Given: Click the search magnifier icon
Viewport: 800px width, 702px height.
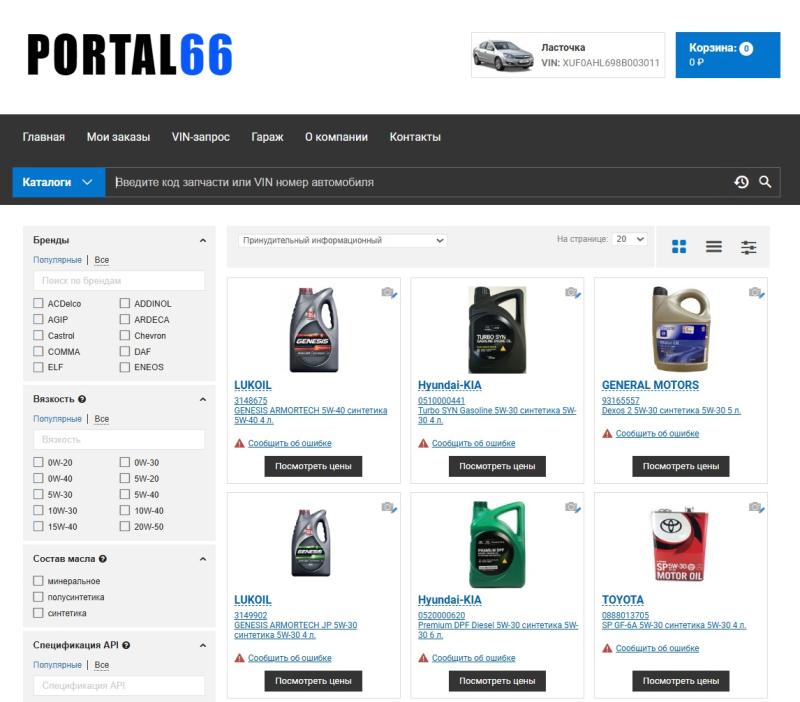Looking at the screenshot, I should pos(765,182).
